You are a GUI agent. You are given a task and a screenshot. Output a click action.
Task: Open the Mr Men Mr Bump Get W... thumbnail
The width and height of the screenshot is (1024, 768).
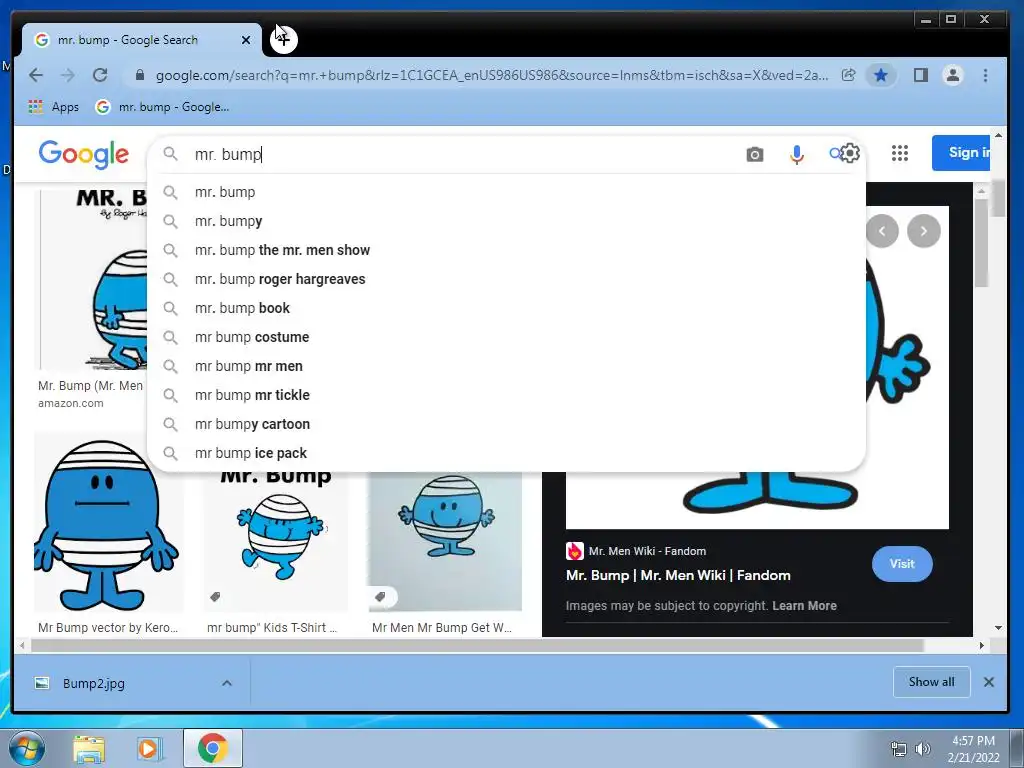pos(445,541)
